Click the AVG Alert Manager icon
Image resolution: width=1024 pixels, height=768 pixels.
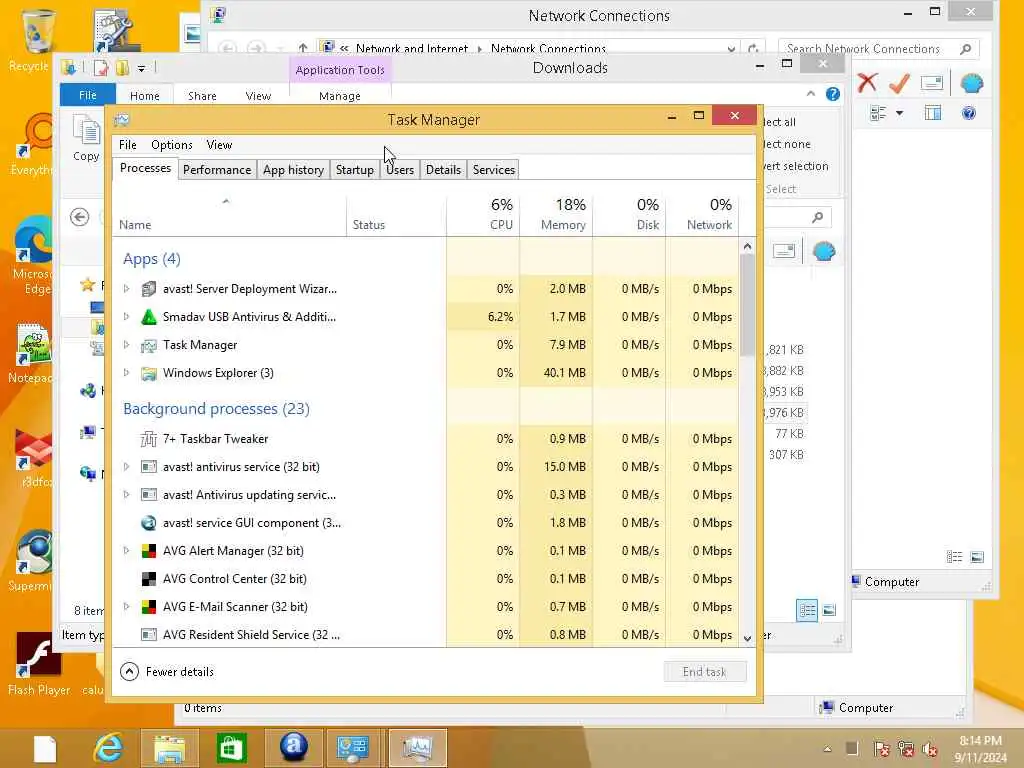point(149,551)
